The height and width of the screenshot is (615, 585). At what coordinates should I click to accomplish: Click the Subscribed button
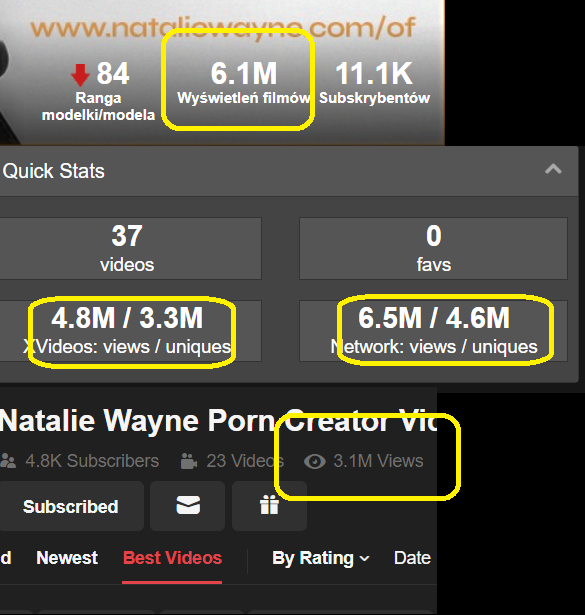pyautogui.click(x=71, y=506)
